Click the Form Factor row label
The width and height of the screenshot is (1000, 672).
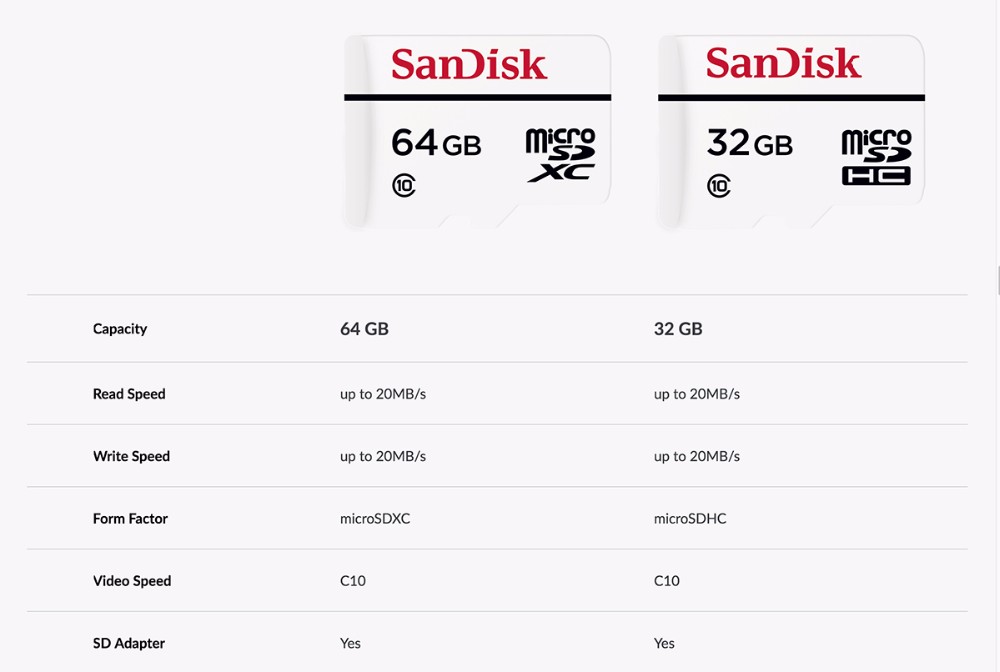[x=130, y=519]
